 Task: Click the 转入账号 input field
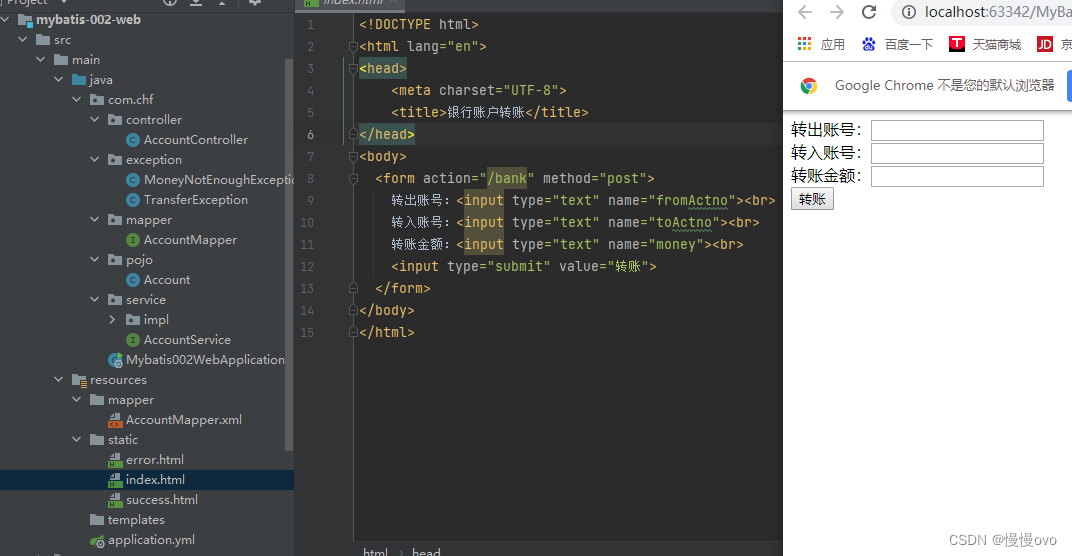click(x=957, y=153)
